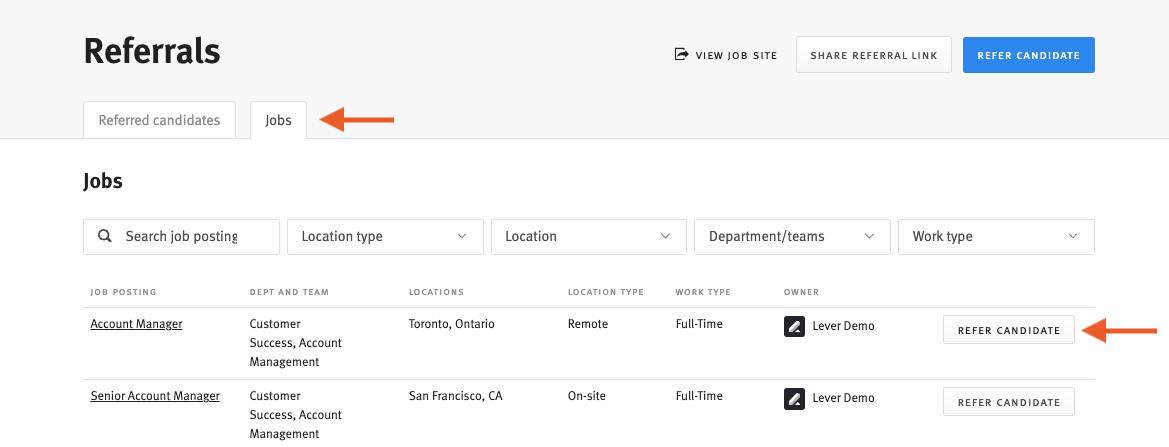Image resolution: width=1169 pixels, height=447 pixels.
Task: Click the search magnifier icon
Action: [105, 236]
